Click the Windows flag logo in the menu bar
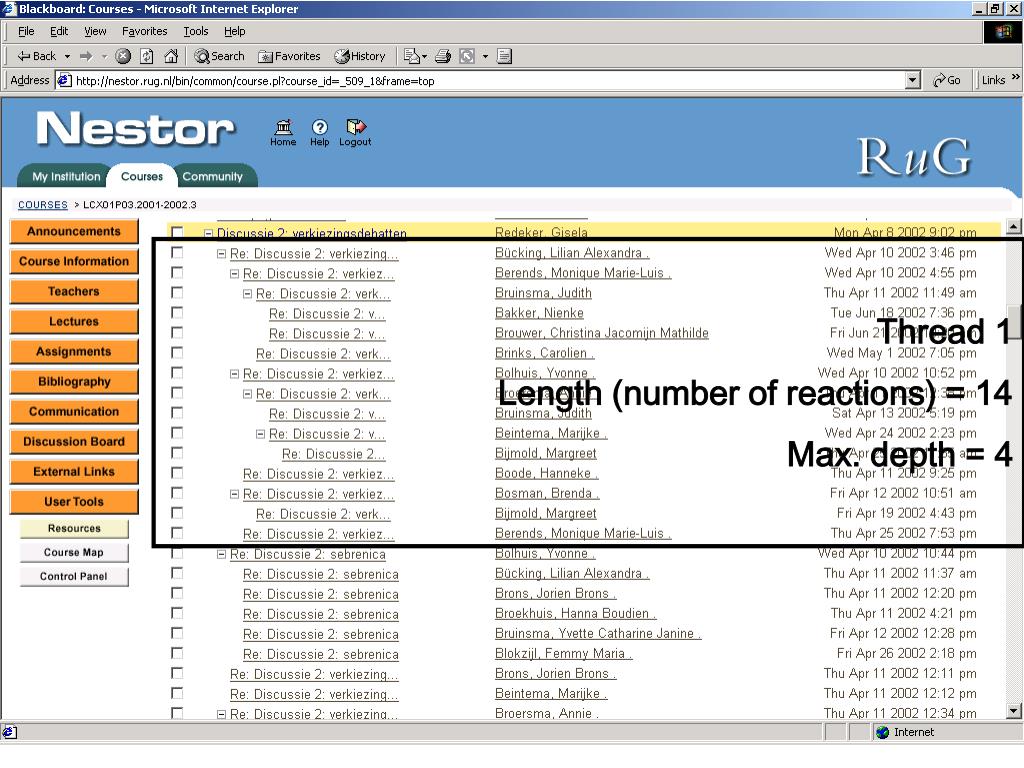Viewport: 1024px width, 768px height. [x=1003, y=31]
